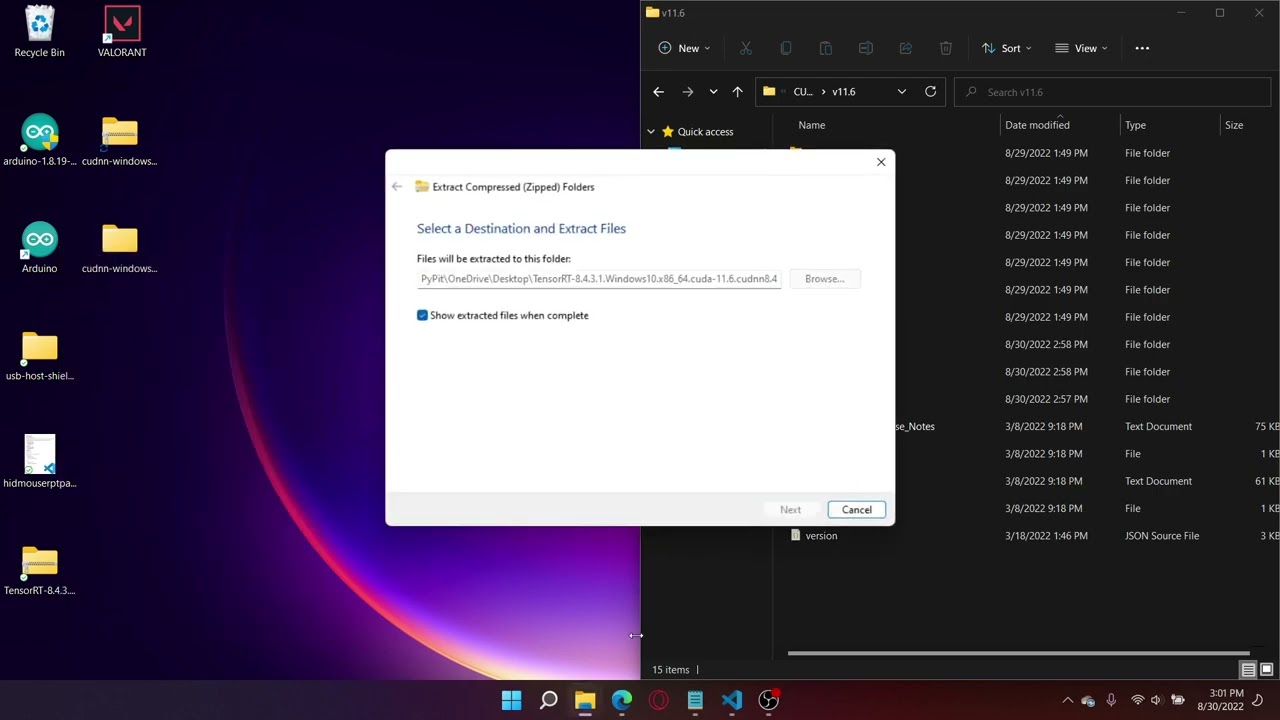This screenshot has height=720, width=1280.
Task: Click the Copy icon in Explorer toolbar
Action: (x=786, y=48)
